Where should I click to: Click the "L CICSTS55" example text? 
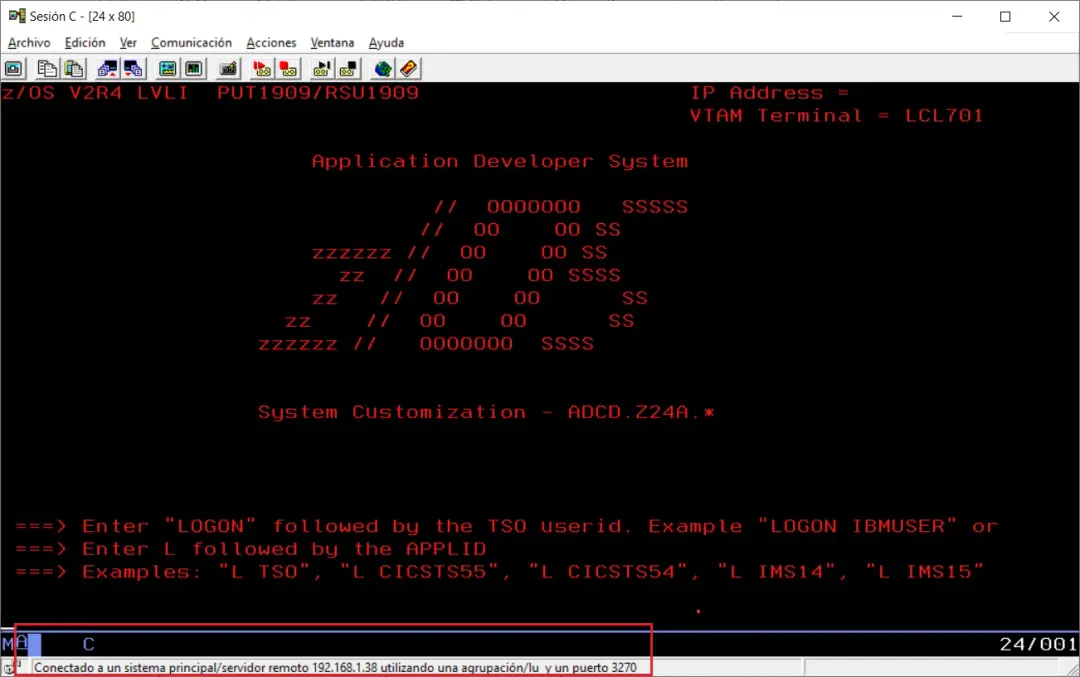click(425, 572)
